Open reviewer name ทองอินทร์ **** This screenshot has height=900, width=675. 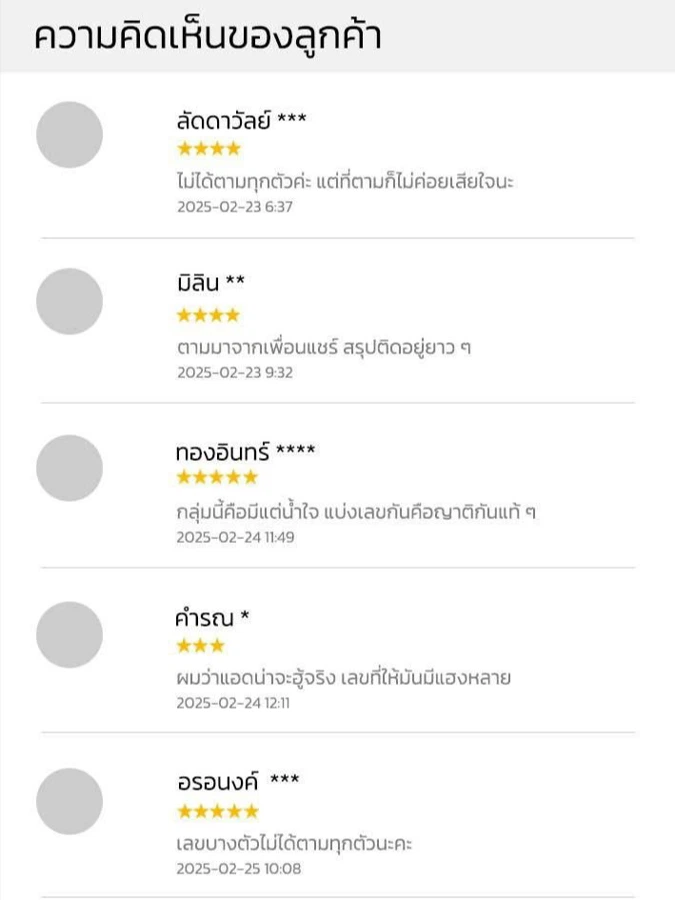pos(245,451)
